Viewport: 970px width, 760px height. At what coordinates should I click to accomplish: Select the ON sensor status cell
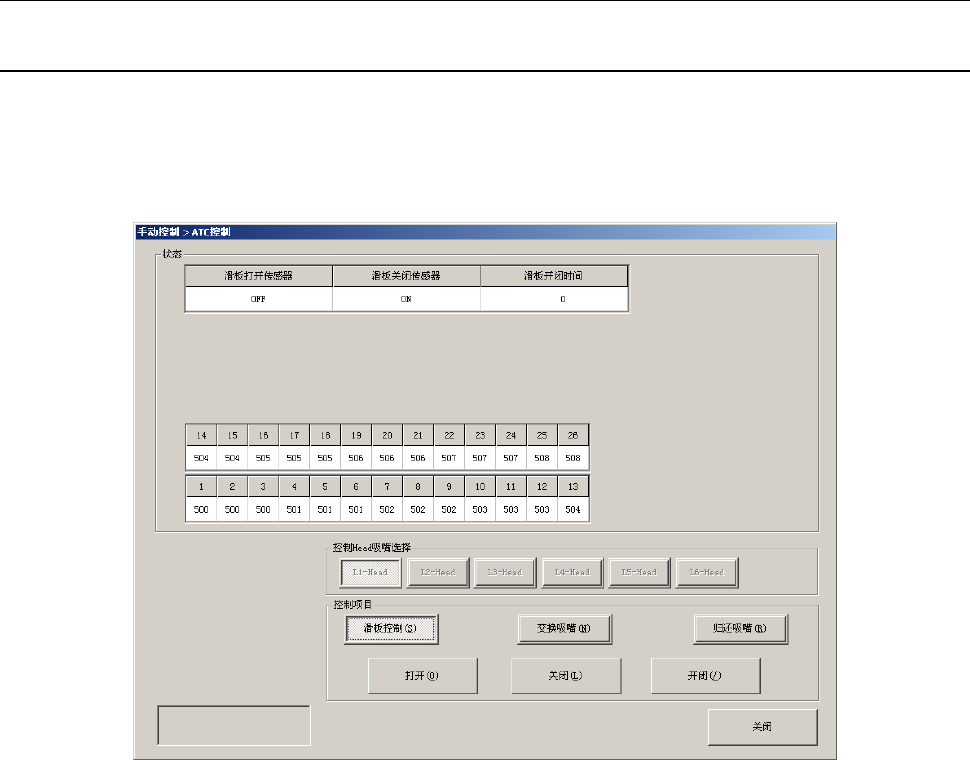pyautogui.click(x=406, y=299)
